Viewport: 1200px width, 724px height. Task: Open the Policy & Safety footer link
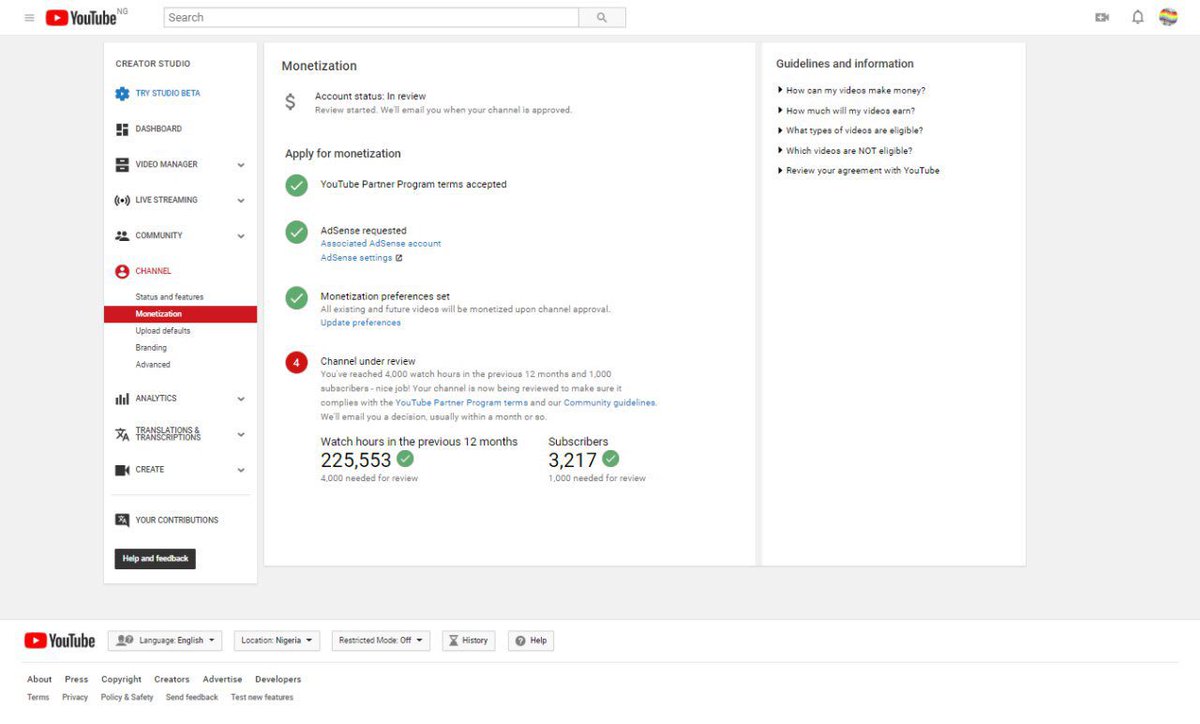coord(127,697)
